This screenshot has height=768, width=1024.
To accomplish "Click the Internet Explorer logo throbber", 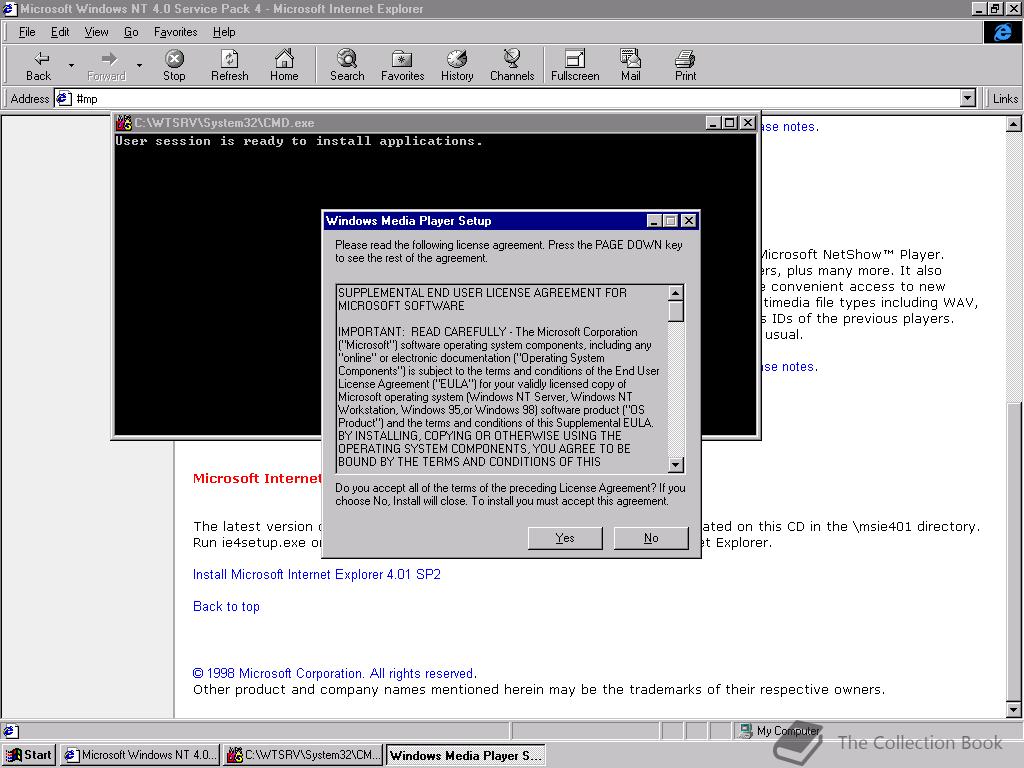I will coord(1002,32).
